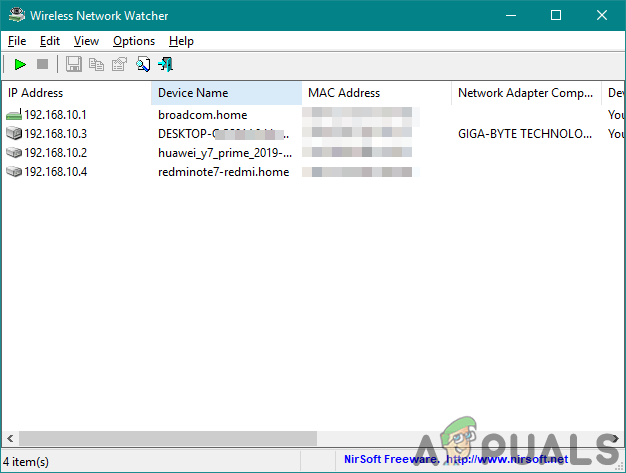Open the File menu
Image resolution: width=626 pixels, height=473 pixels.
pyautogui.click(x=17, y=41)
